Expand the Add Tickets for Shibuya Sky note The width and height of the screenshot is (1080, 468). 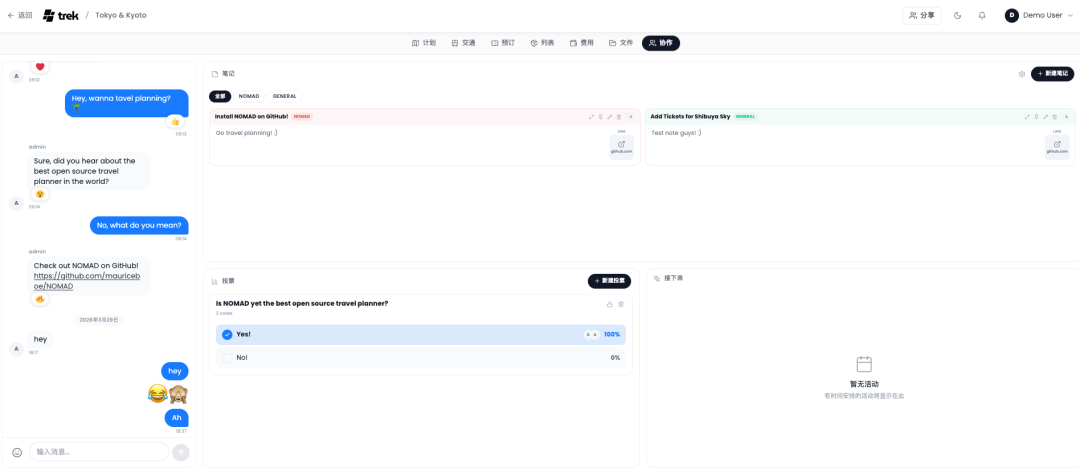coord(1027,116)
